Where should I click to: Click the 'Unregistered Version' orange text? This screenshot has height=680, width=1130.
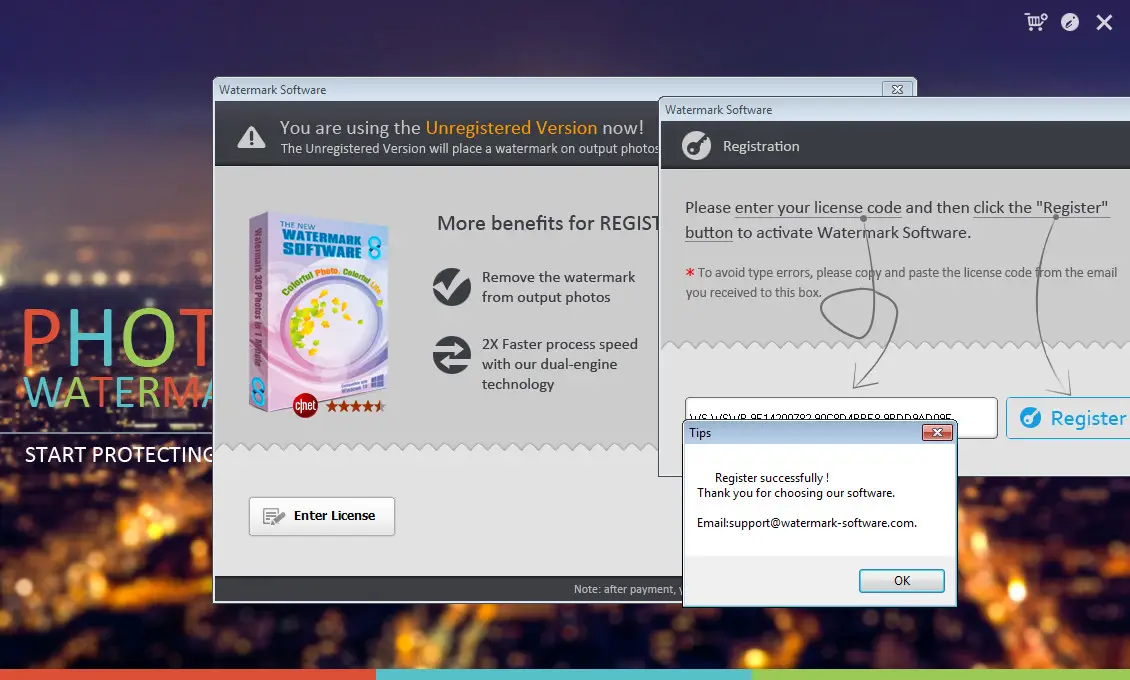(511, 128)
